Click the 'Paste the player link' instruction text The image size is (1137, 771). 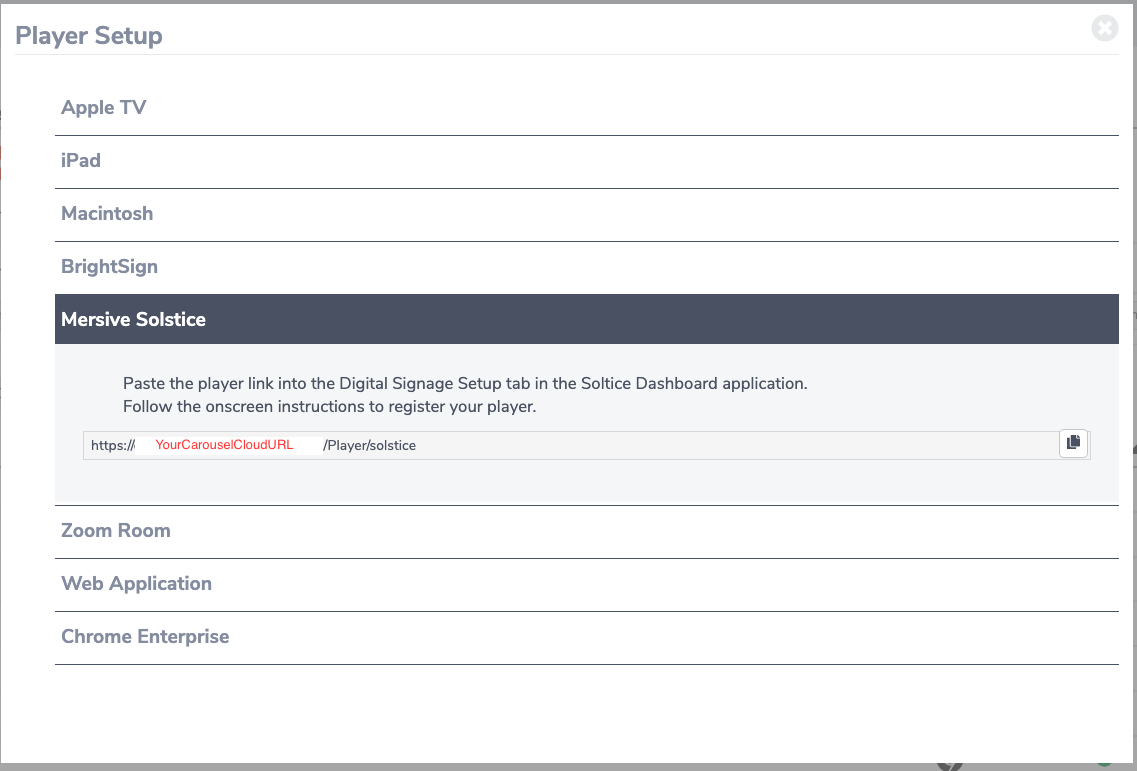[465, 383]
